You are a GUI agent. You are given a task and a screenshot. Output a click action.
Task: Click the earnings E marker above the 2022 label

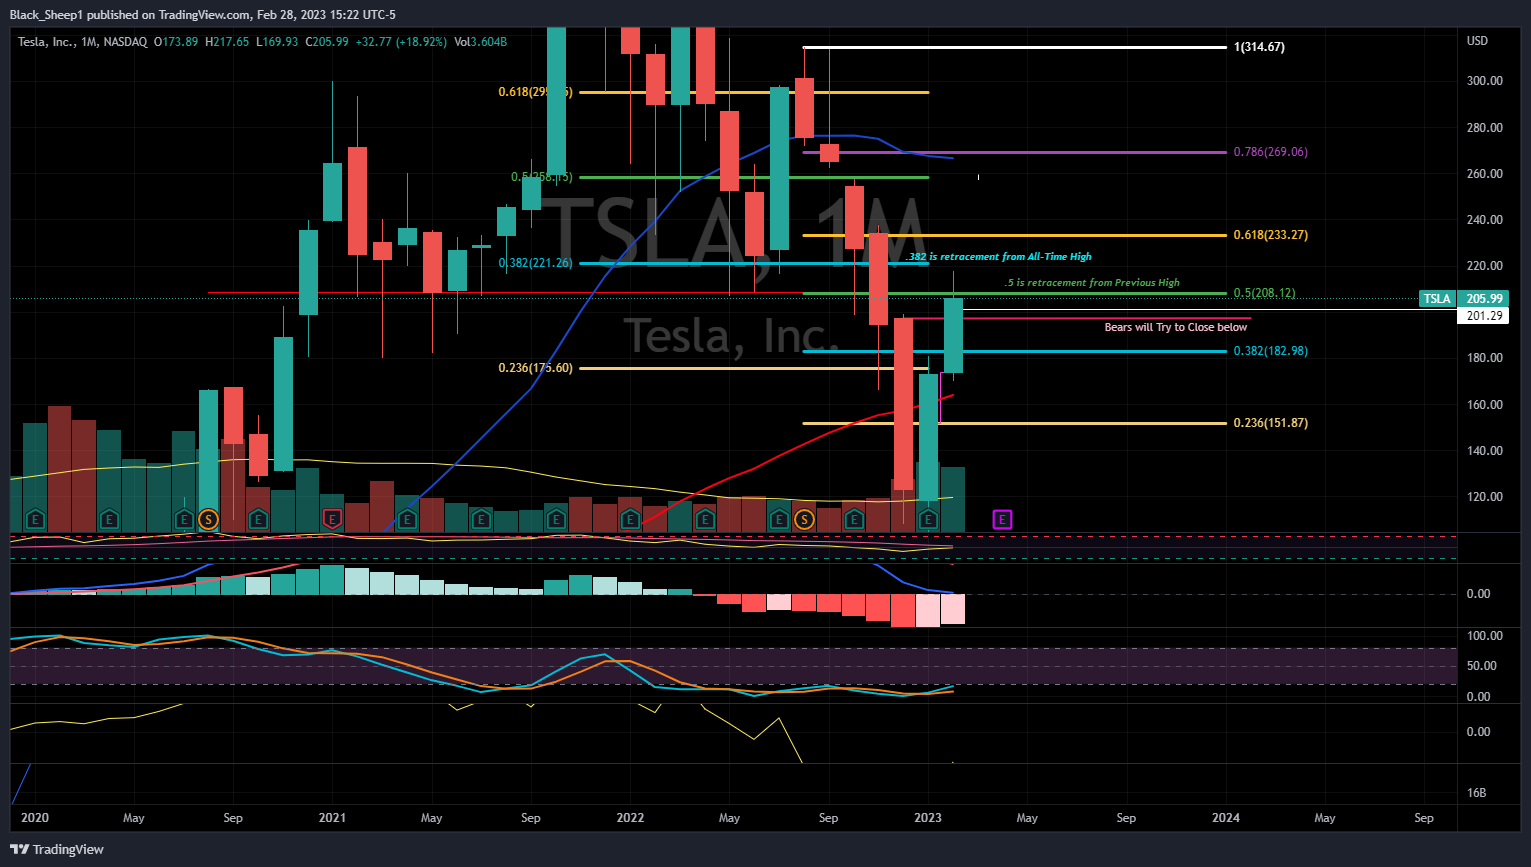(630, 519)
